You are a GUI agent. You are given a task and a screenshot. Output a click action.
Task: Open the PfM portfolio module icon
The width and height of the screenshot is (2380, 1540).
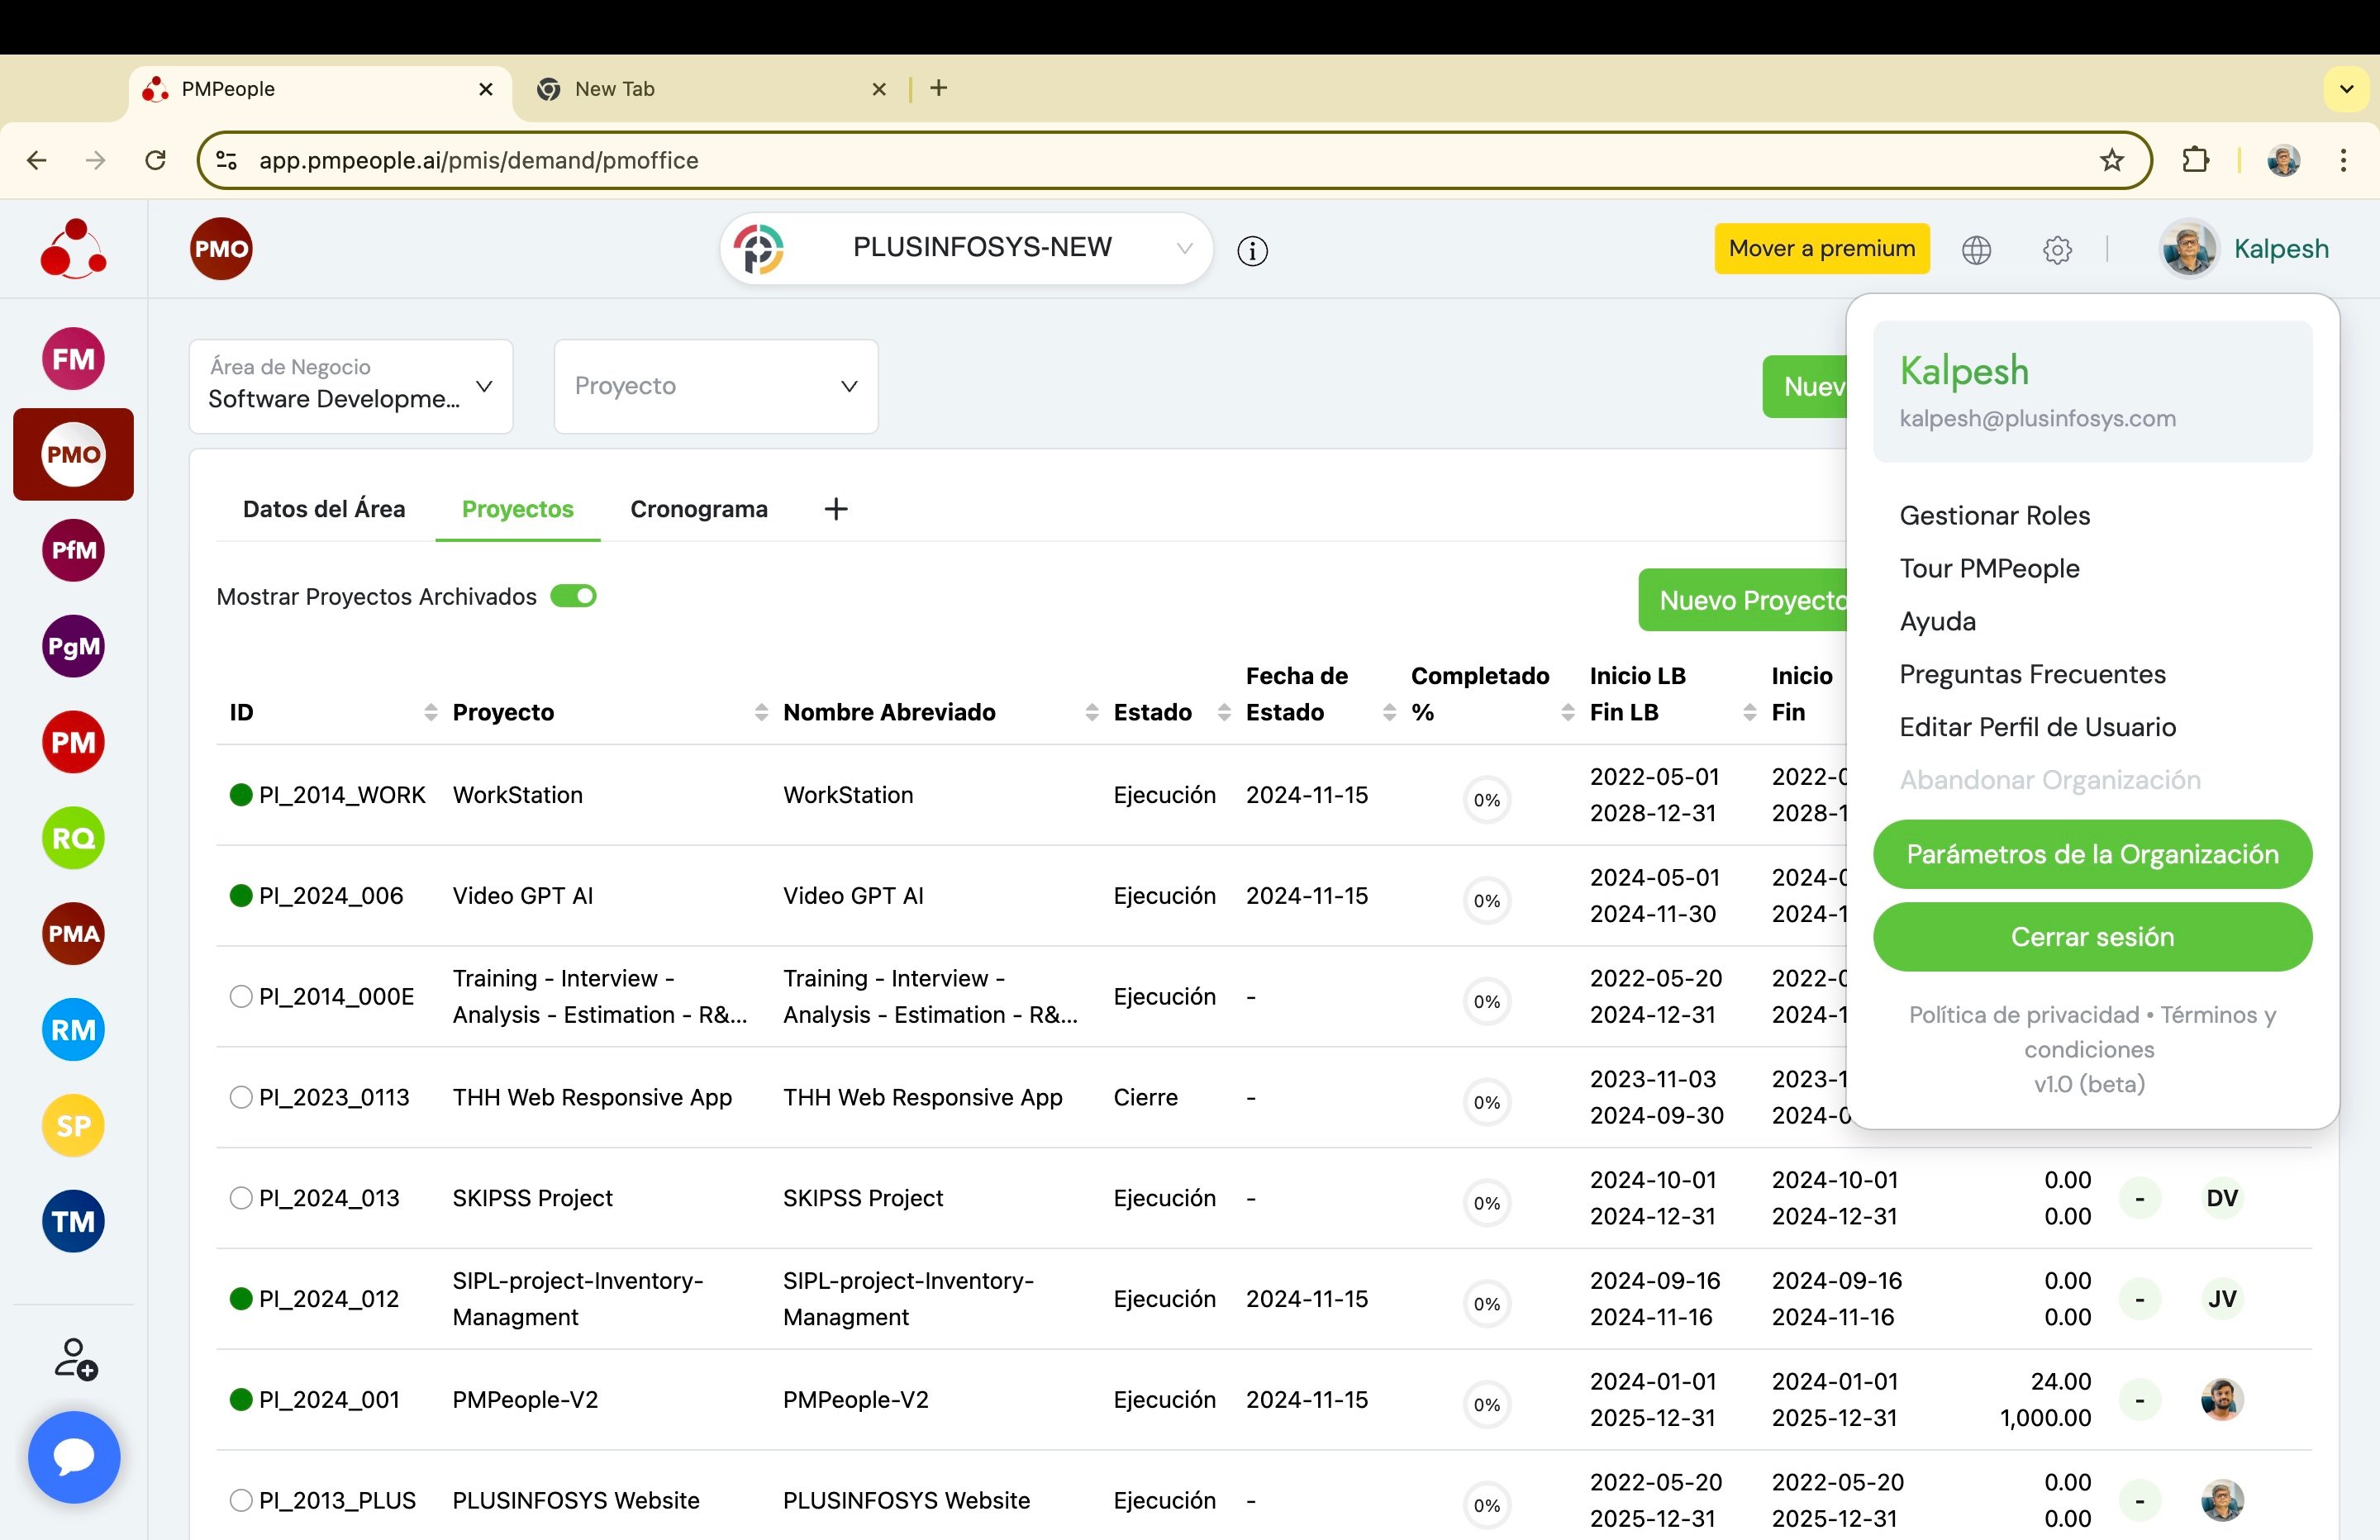(x=73, y=550)
